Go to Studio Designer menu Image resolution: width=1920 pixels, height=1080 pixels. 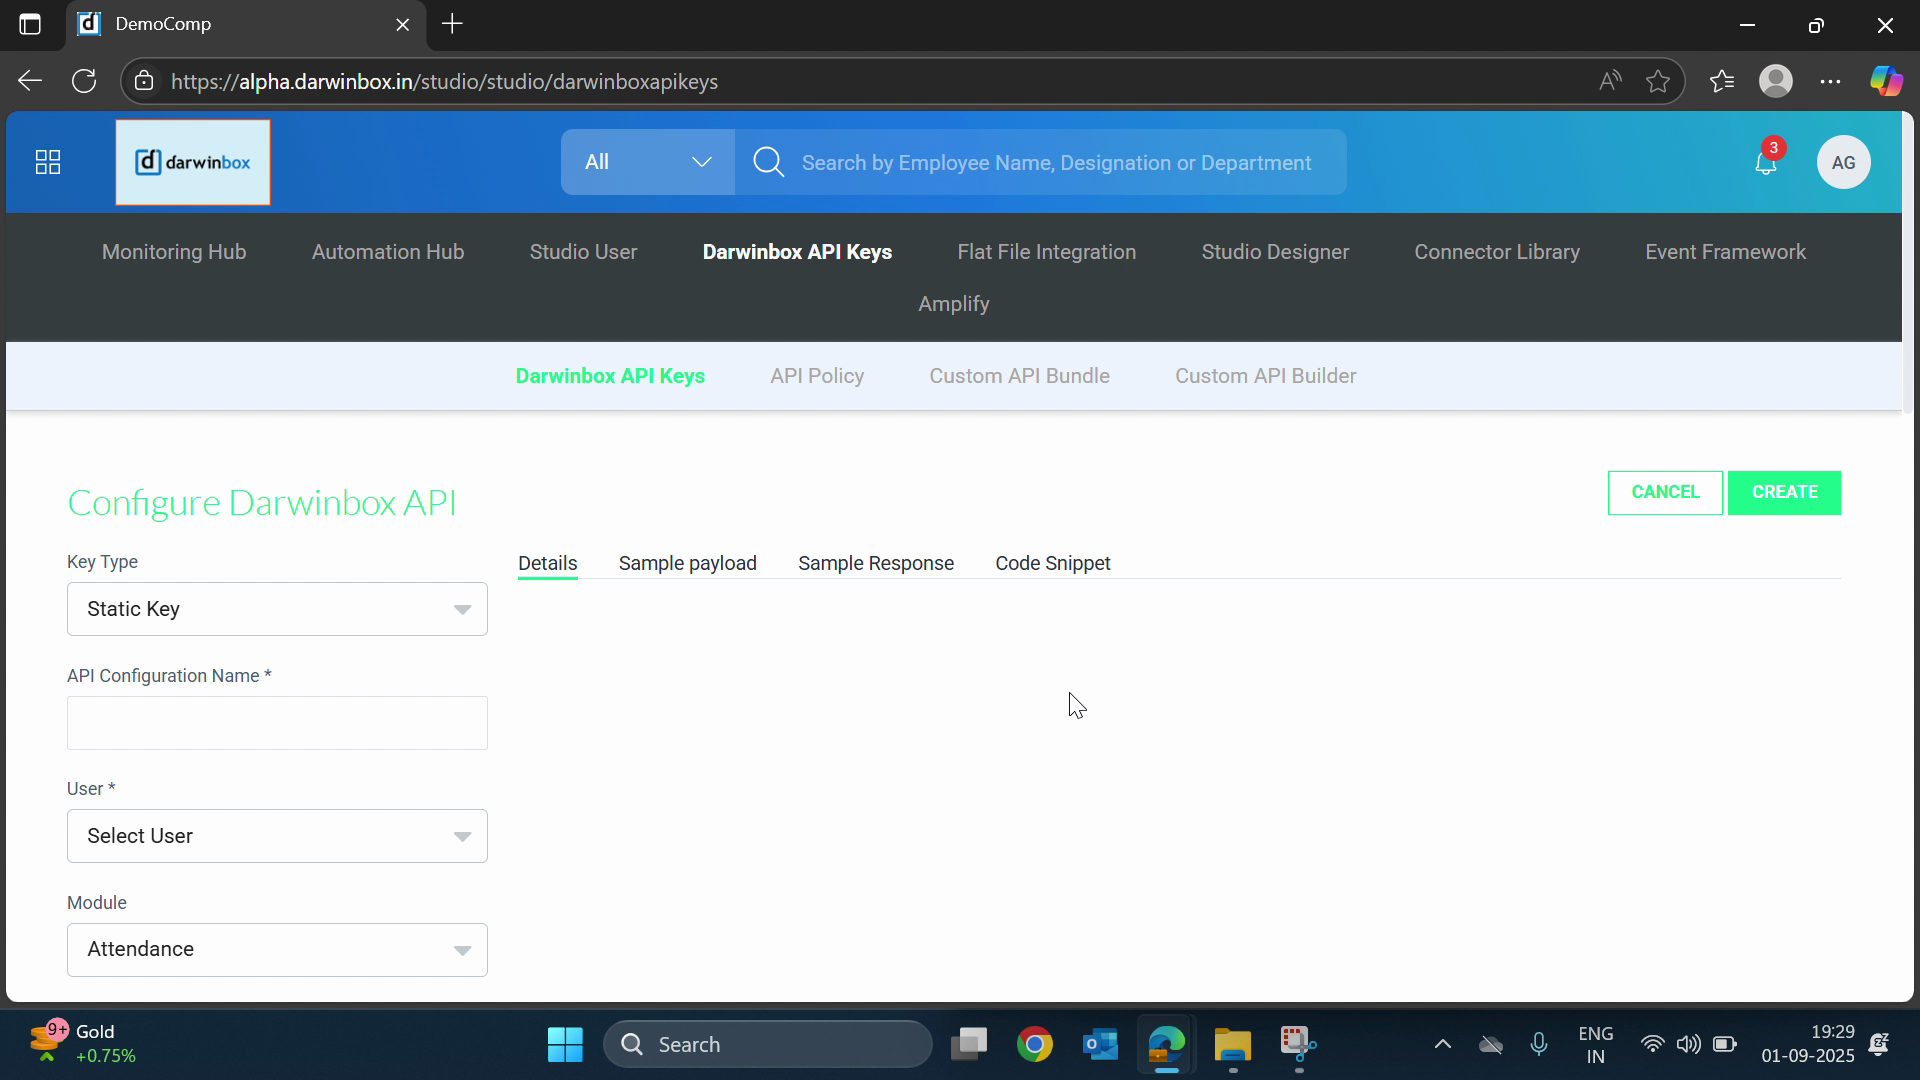pyautogui.click(x=1275, y=252)
